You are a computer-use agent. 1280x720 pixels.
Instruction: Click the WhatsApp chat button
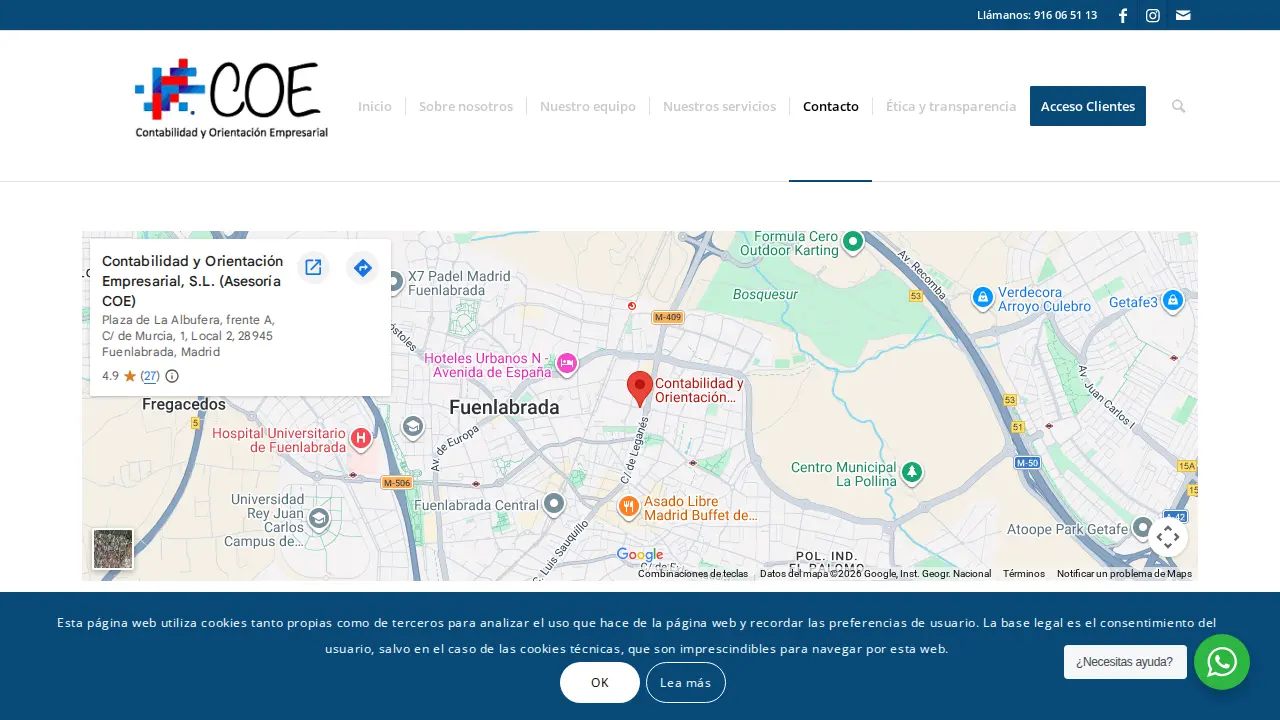pos(1222,662)
